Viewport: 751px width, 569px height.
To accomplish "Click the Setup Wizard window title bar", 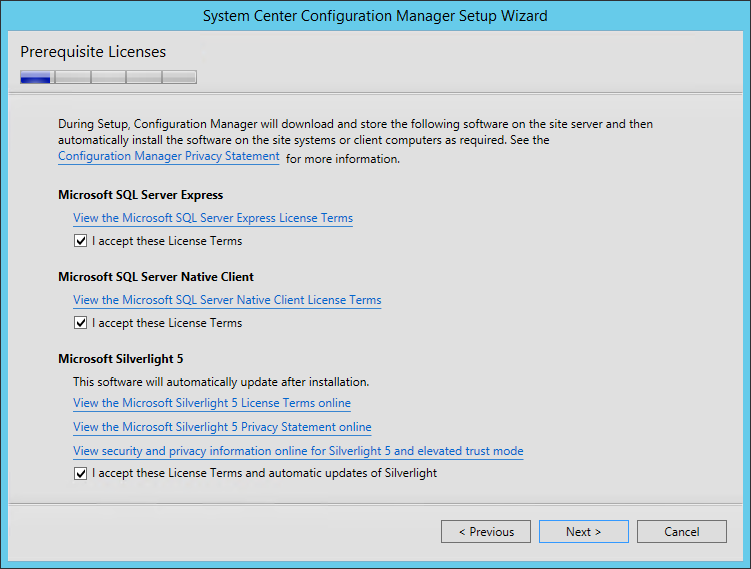I will 375,16.
